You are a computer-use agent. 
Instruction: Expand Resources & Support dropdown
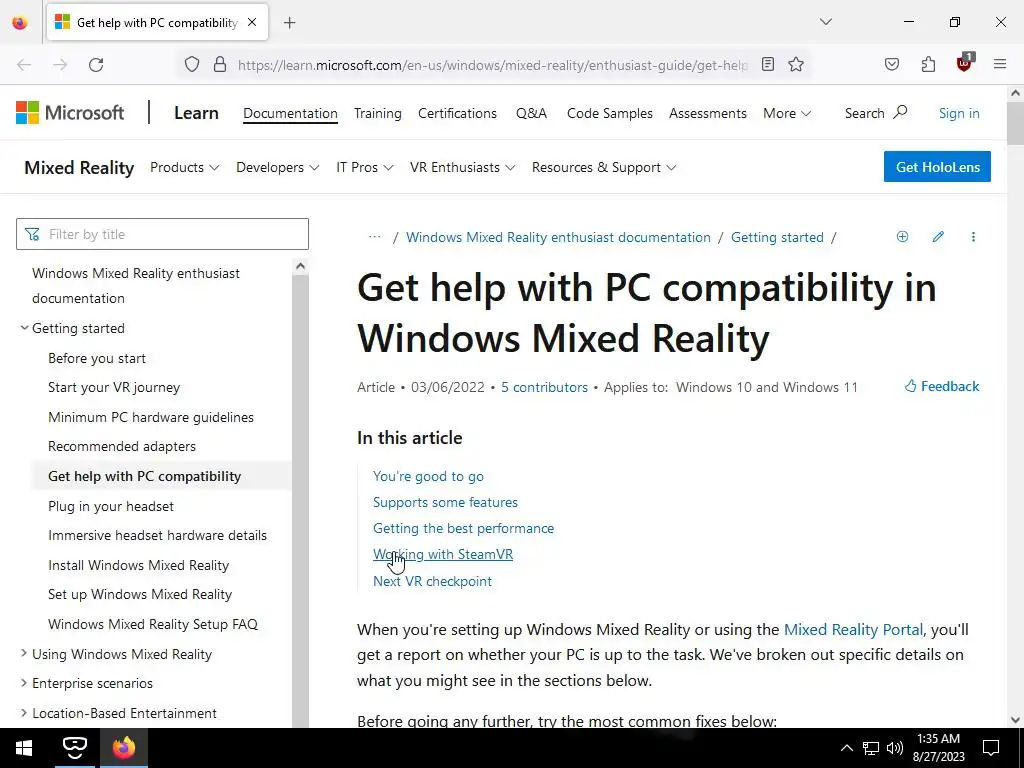click(x=603, y=167)
